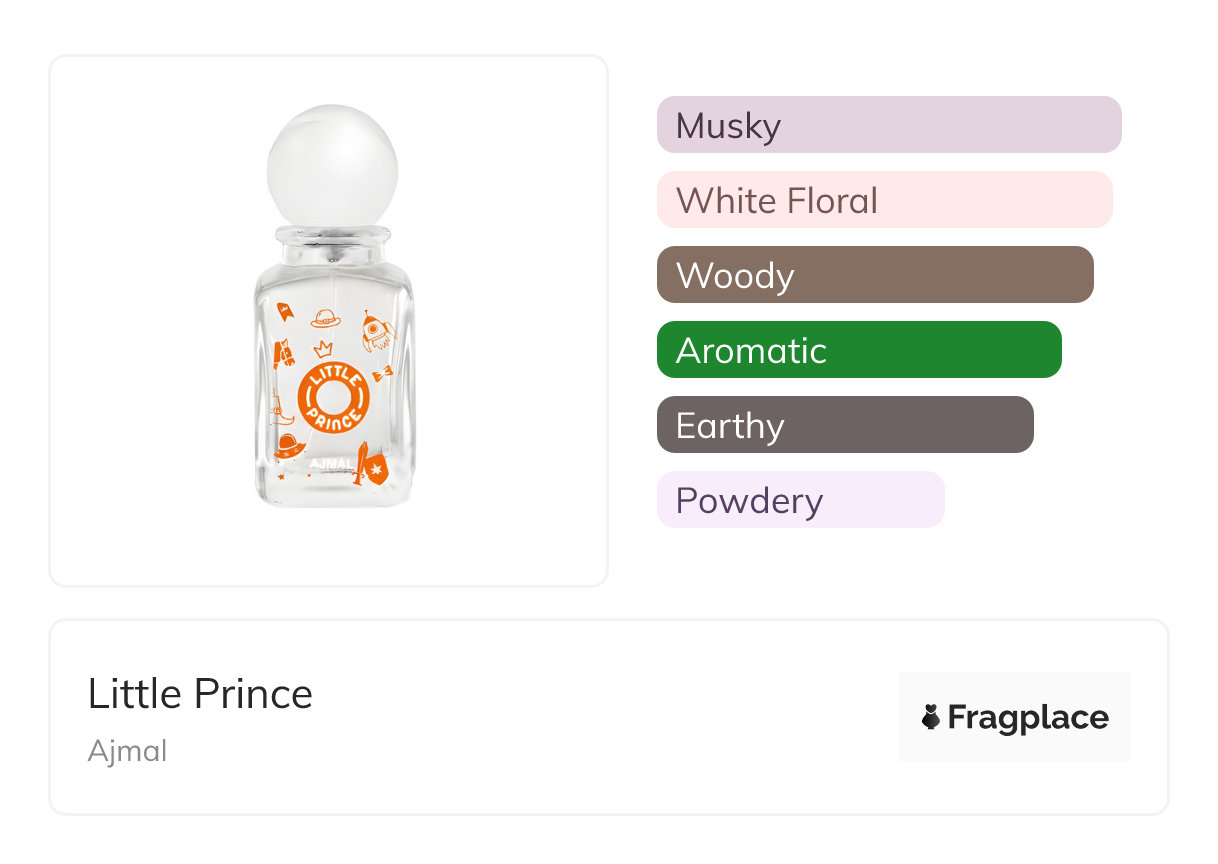This screenshot has width=1218, height=864.
Task: Click the Woody accord bar
Action: tap(875, 275)
